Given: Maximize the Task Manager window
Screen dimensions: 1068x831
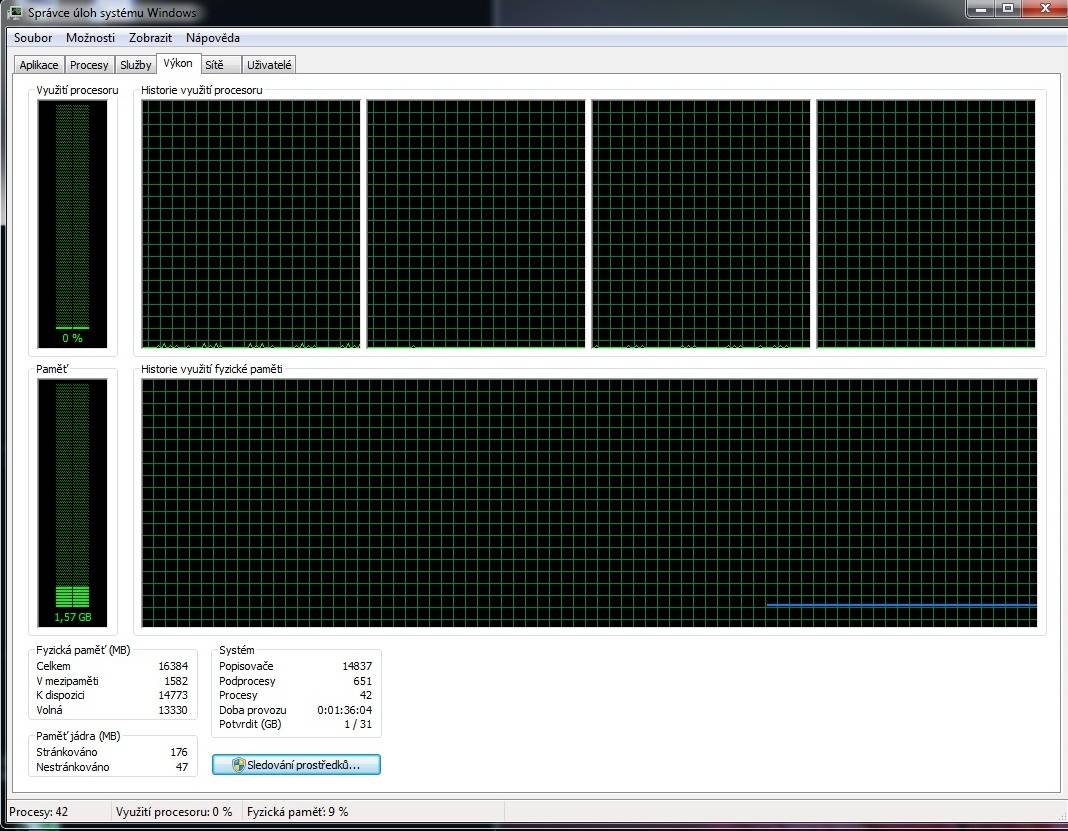Looking at the screenshot, I should [1009, 9].
